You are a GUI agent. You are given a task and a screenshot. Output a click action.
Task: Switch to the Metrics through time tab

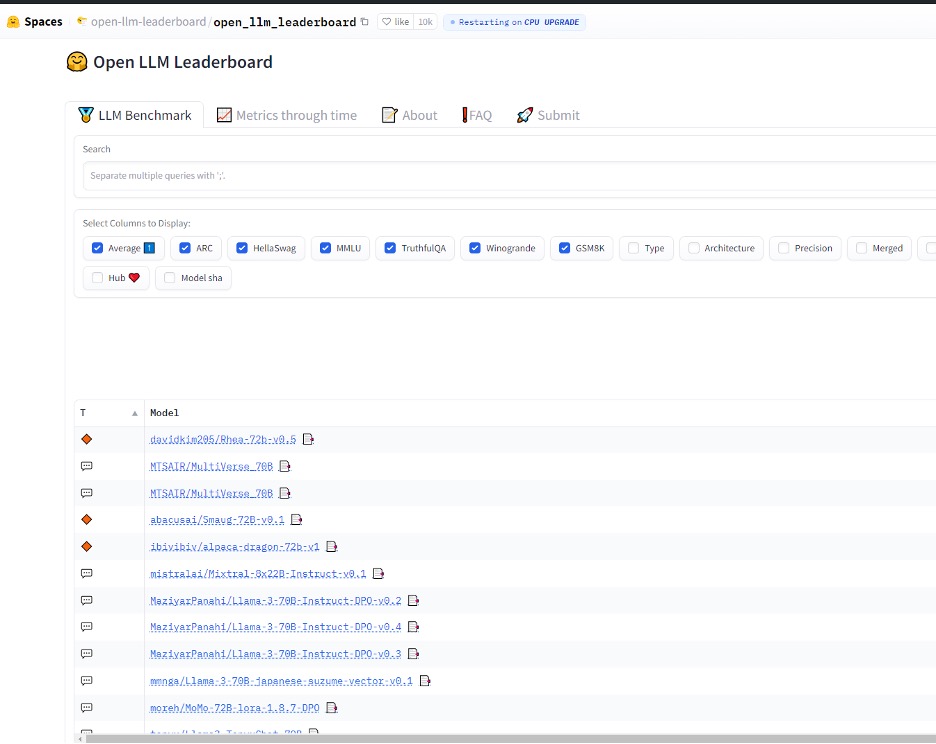tap(286, 115)
